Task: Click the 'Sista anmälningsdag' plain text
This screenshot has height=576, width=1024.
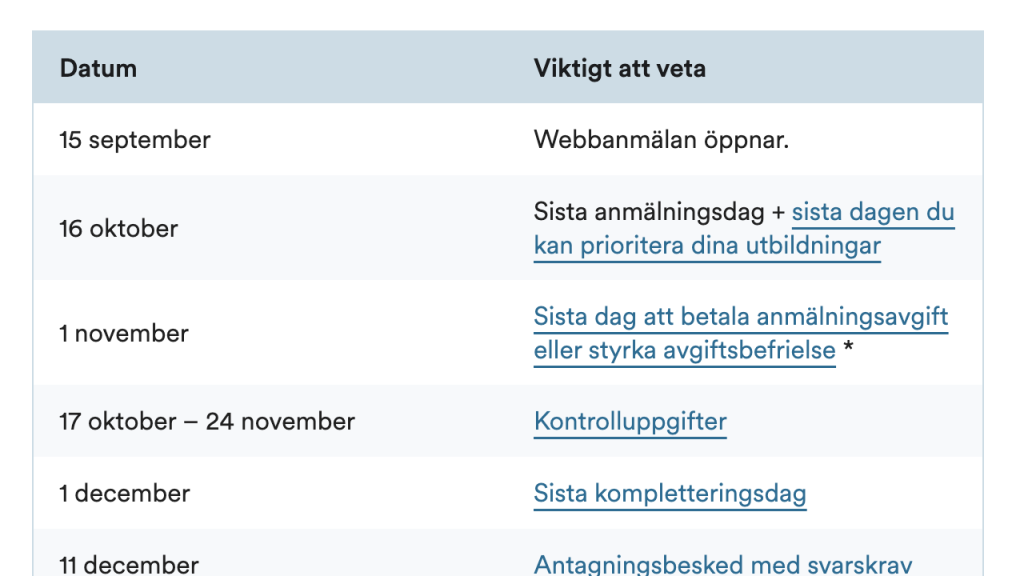Action: pos(649,212)
